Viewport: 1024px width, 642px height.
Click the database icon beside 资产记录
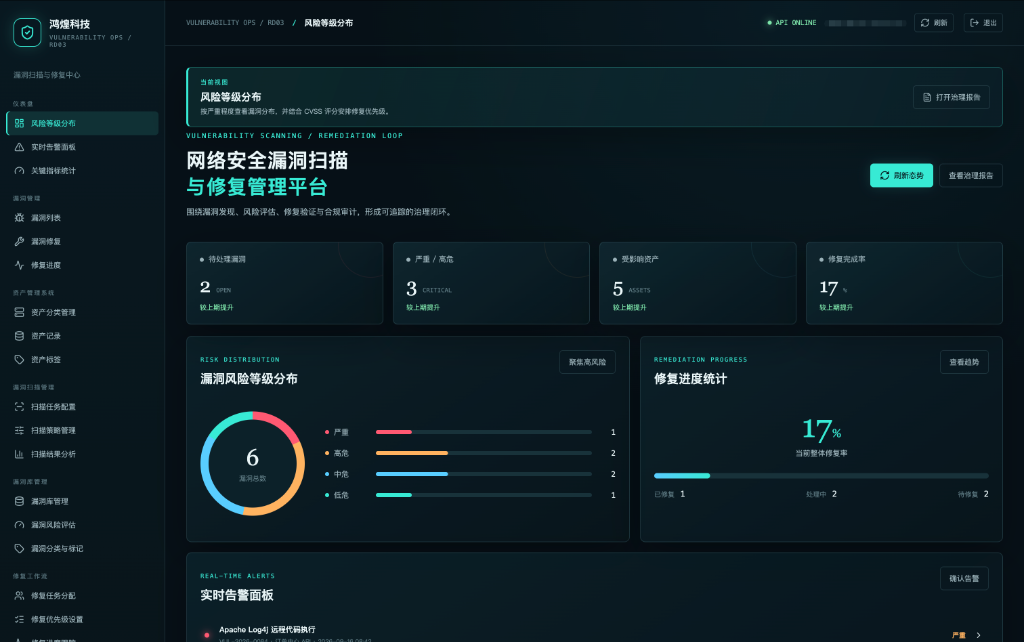click(20, 336)
